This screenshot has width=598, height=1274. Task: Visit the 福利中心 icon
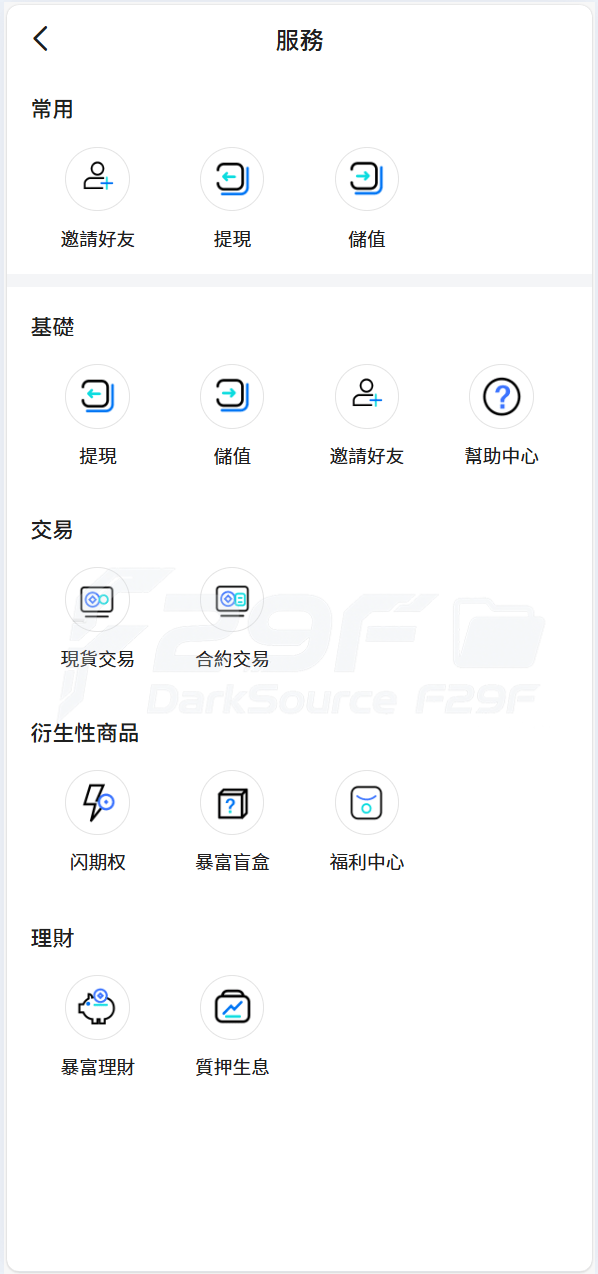pyautogui.click(x=367, y=802)
